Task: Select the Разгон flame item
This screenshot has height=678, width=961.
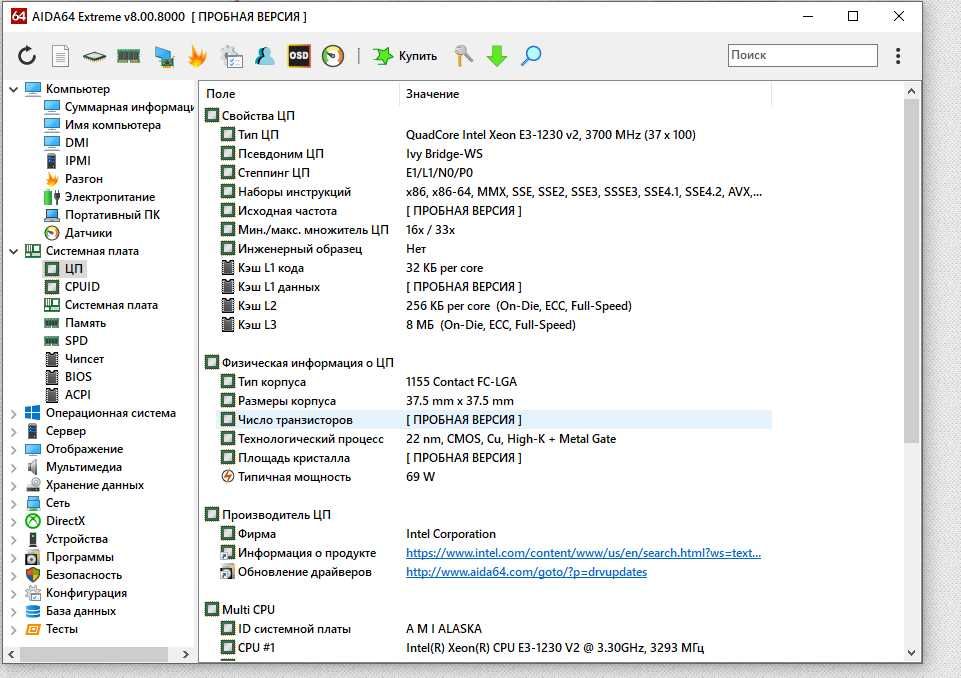Action: [74, 178]
